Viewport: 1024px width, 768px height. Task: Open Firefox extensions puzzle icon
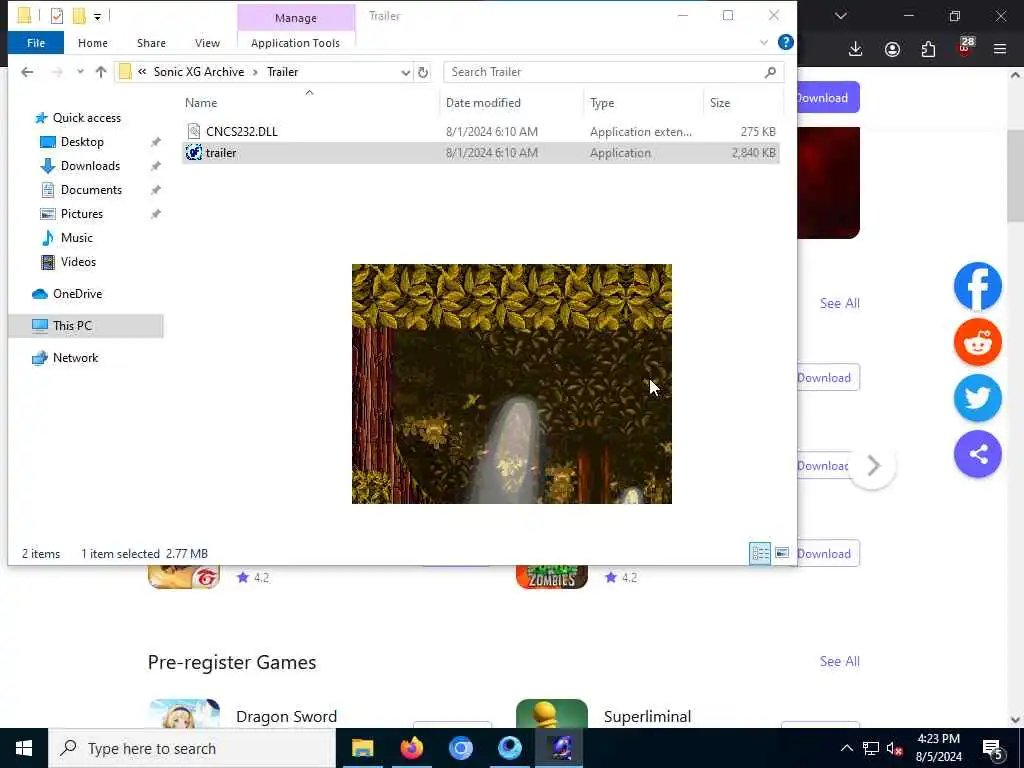click(x=928, y=49)
